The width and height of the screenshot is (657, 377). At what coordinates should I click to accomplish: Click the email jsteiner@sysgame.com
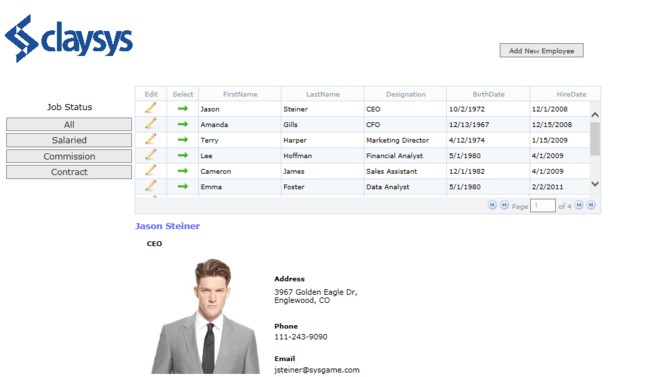tap(317, 370)
